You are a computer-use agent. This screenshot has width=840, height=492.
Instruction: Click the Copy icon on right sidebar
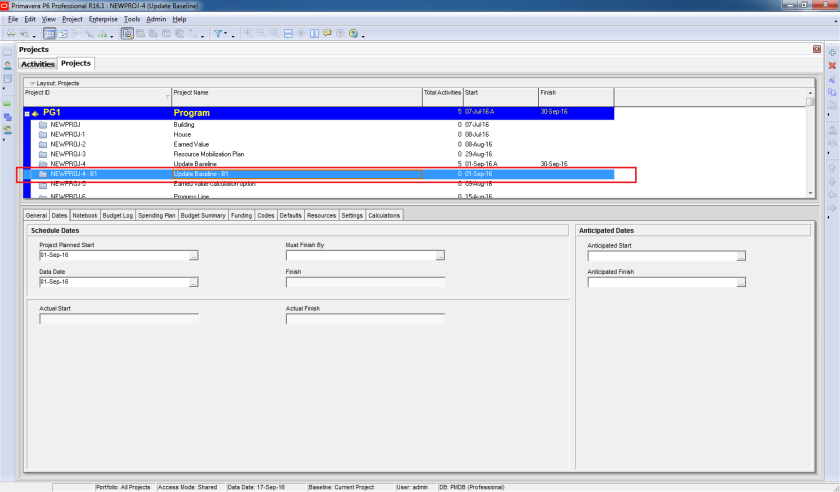click(832, 92)
